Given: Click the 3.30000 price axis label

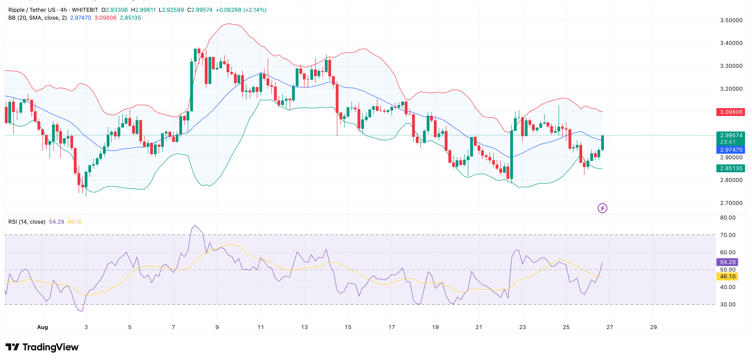Looking at the screenshot, I should click(731, 66).
